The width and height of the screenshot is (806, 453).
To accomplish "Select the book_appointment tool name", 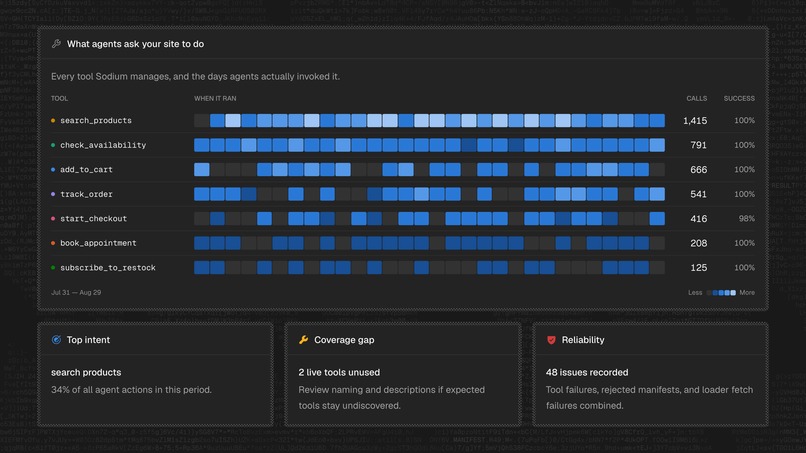I will [98, 243].
